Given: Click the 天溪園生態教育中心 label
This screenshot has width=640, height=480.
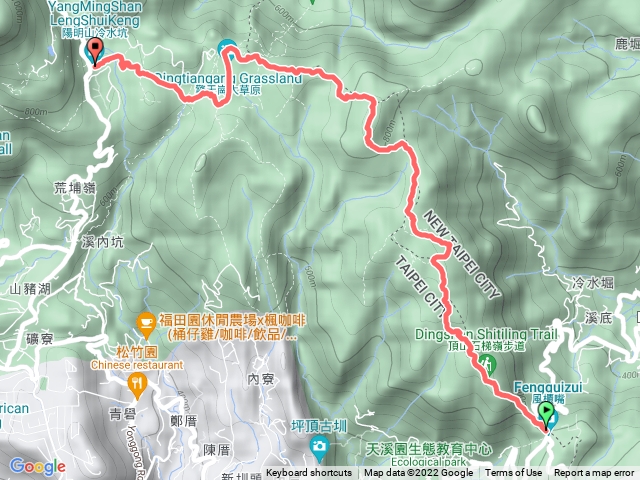Looking at the screenshot, I should pyautogui.click(x=428, y=454).
